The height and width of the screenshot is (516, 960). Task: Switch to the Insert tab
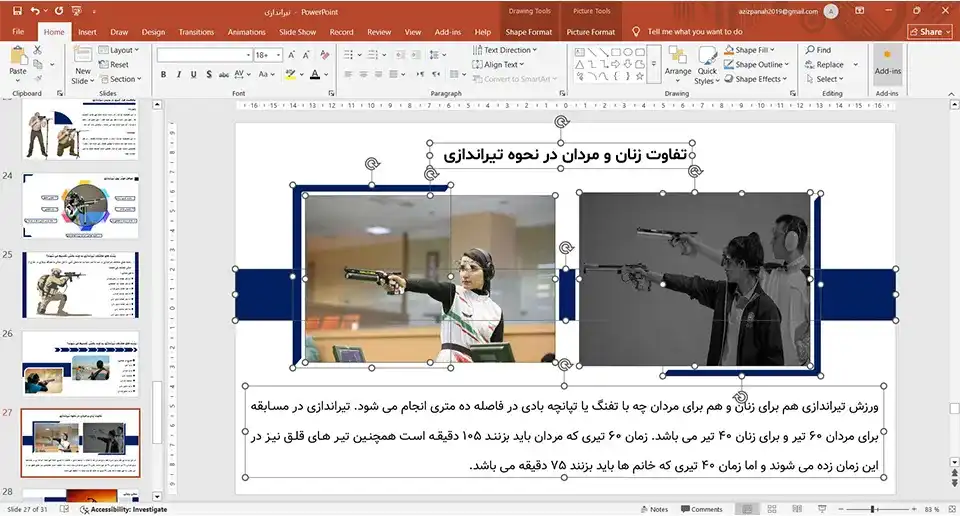[x=87, y=32]
